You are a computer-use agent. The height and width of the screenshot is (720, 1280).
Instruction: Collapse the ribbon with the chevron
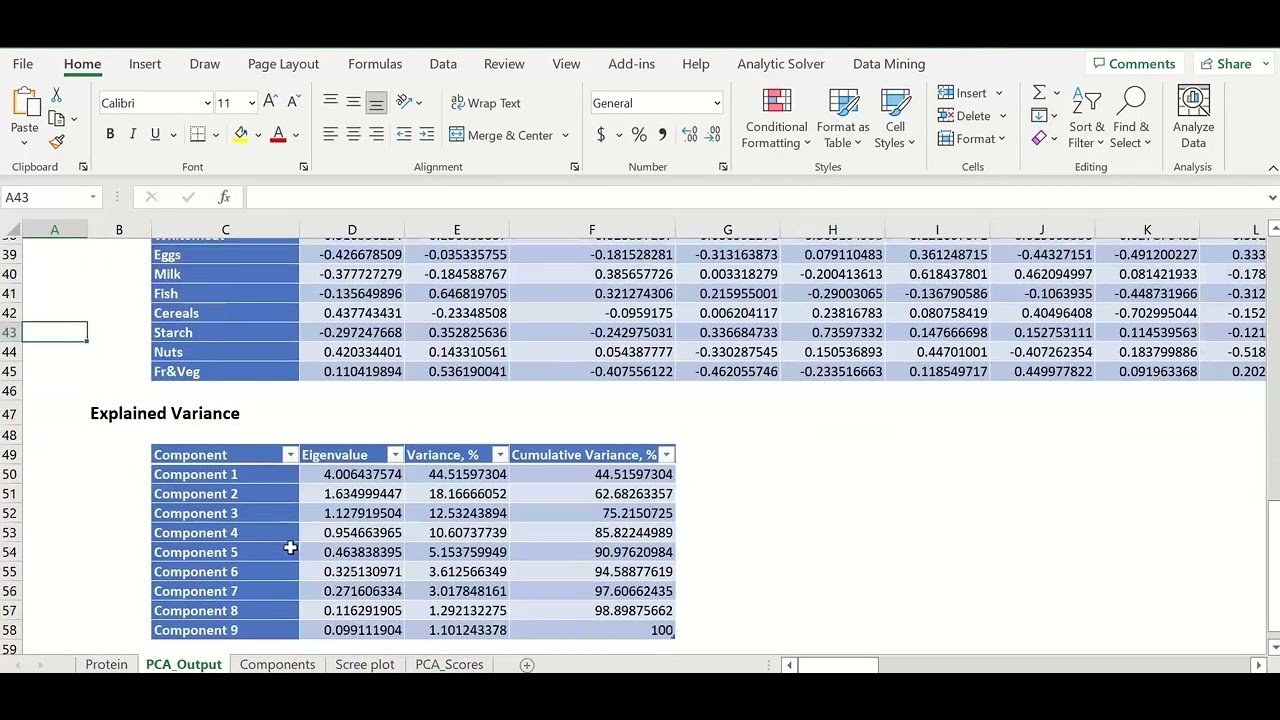point(1272,167)
